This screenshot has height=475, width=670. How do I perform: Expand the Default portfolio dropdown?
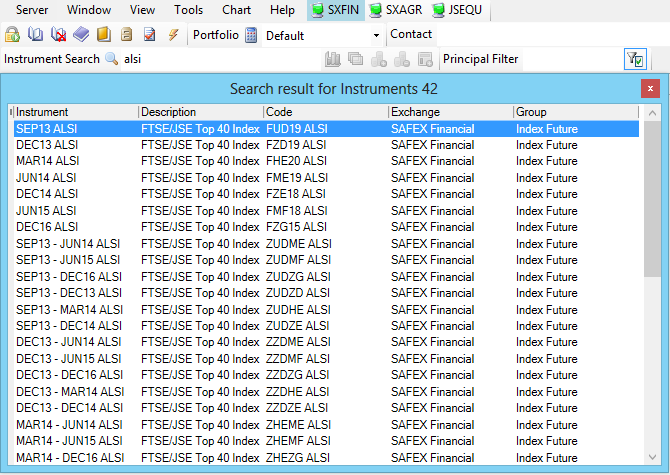(x=376, y=36)
